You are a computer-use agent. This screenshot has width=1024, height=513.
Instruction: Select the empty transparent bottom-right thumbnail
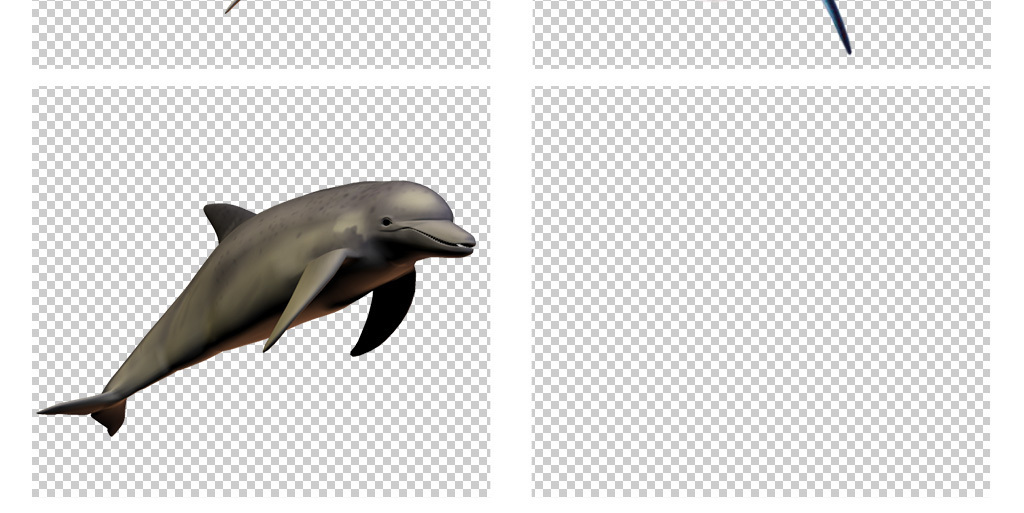761,291
